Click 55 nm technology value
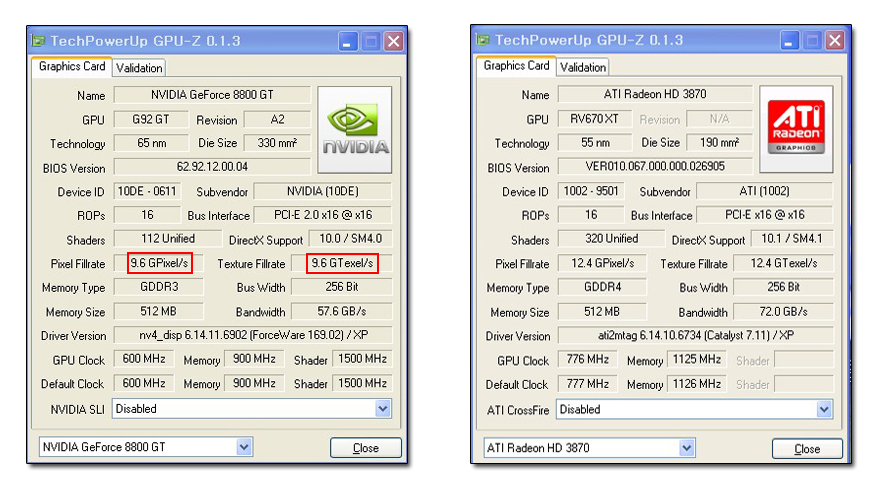The width and height of the screenshot is (878, 499). [595, 142]
